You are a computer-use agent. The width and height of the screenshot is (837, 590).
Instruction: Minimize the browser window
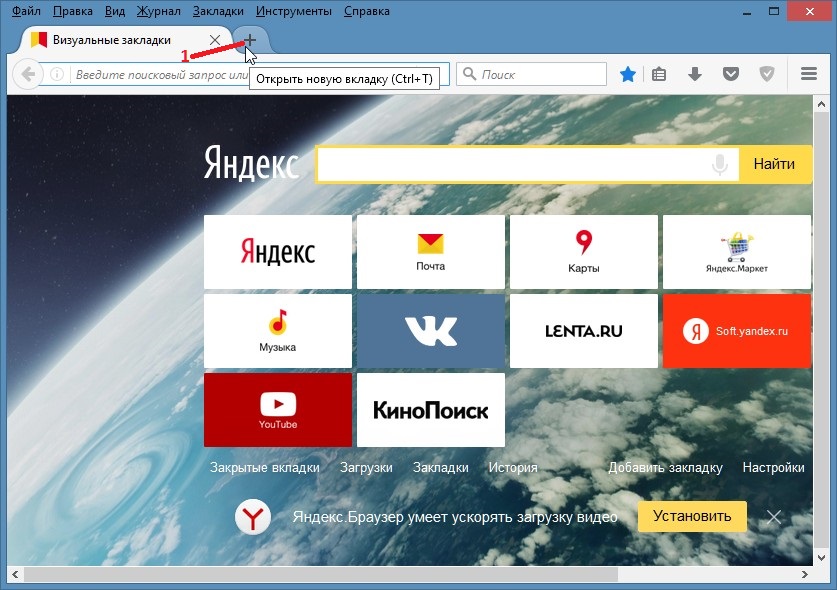(x=747, y=11)
